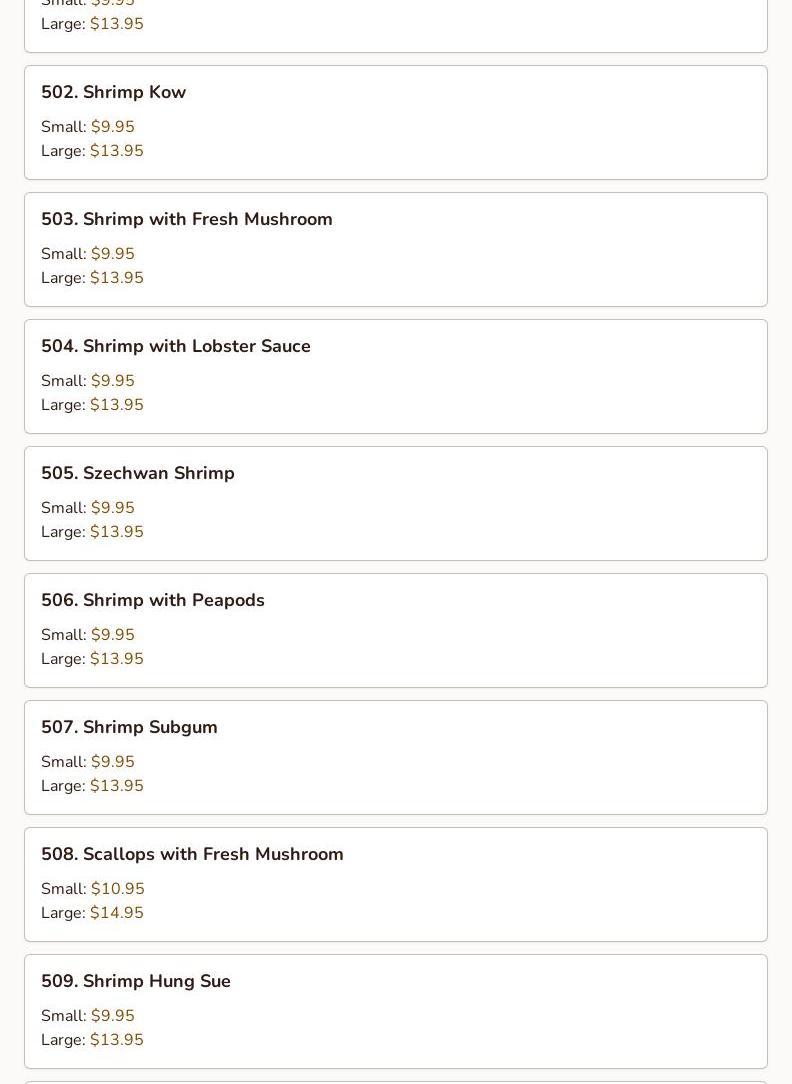Click the $14.95 Large scallops price
The height and width of the screenshot is (1084, 792).
click(116, 913)
